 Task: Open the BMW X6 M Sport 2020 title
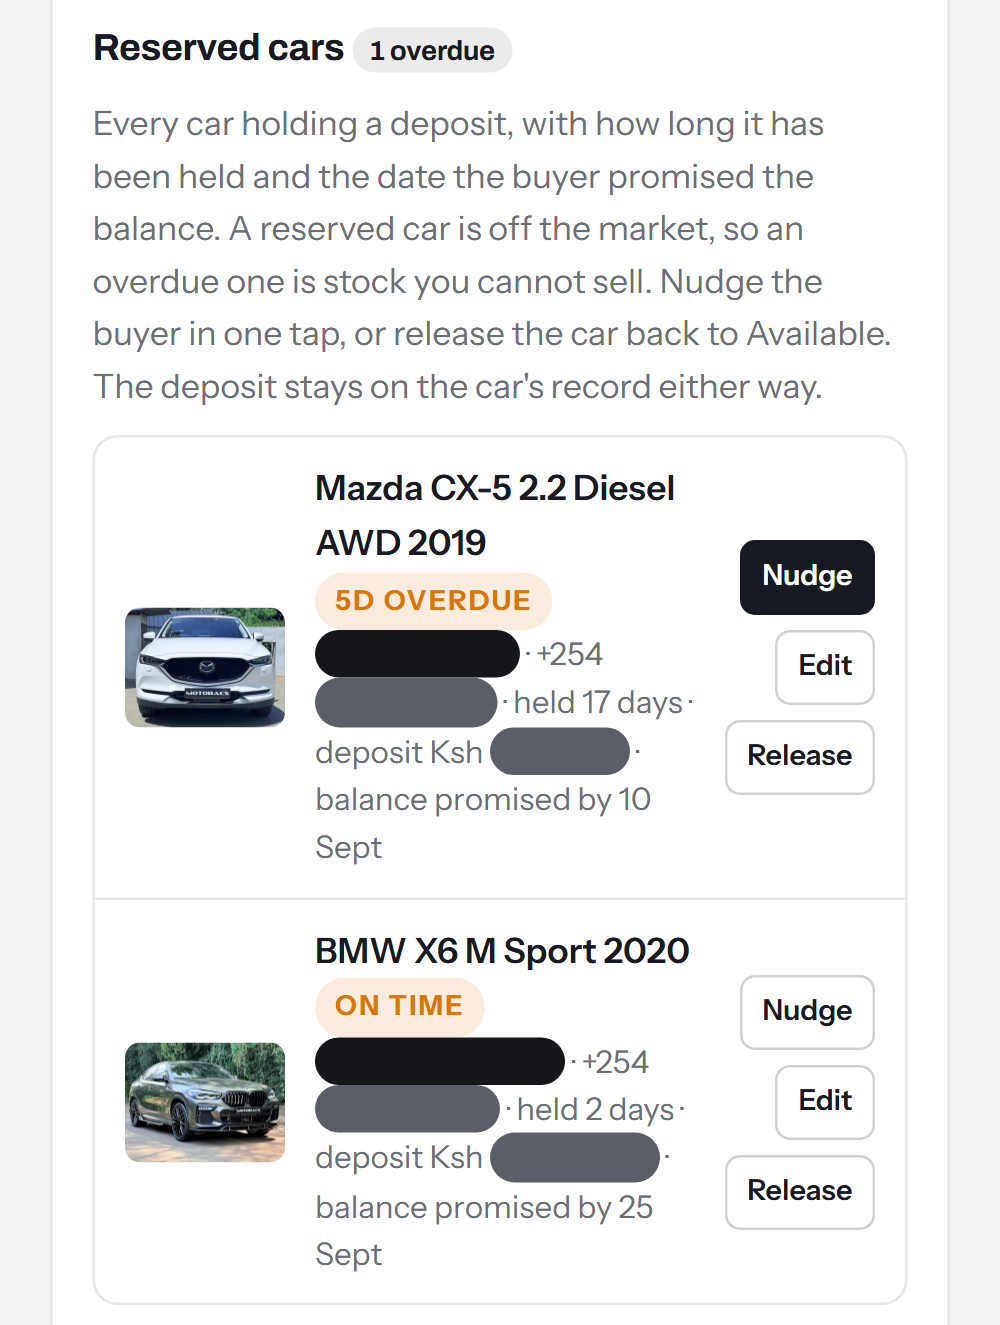pos(502,950)
